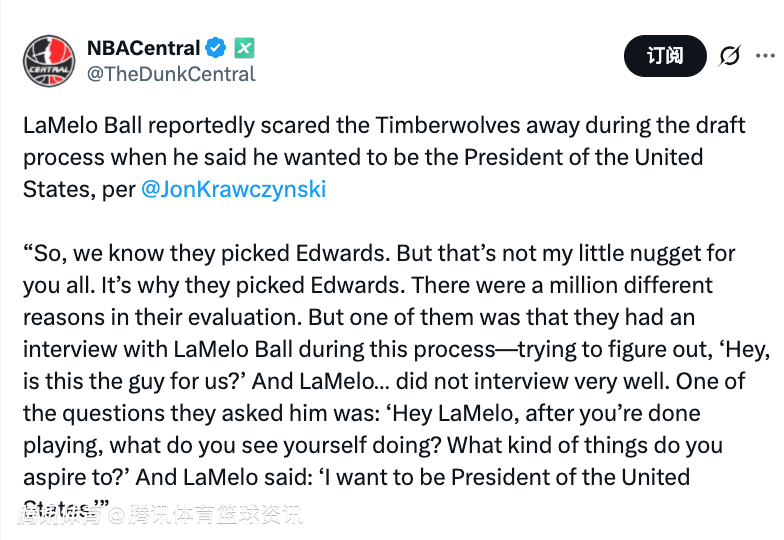Viewport: 784px width, 540px height.
Task: Click the blue verified checkmark badge
Action: pyautogui.click(x=216, y=47)
